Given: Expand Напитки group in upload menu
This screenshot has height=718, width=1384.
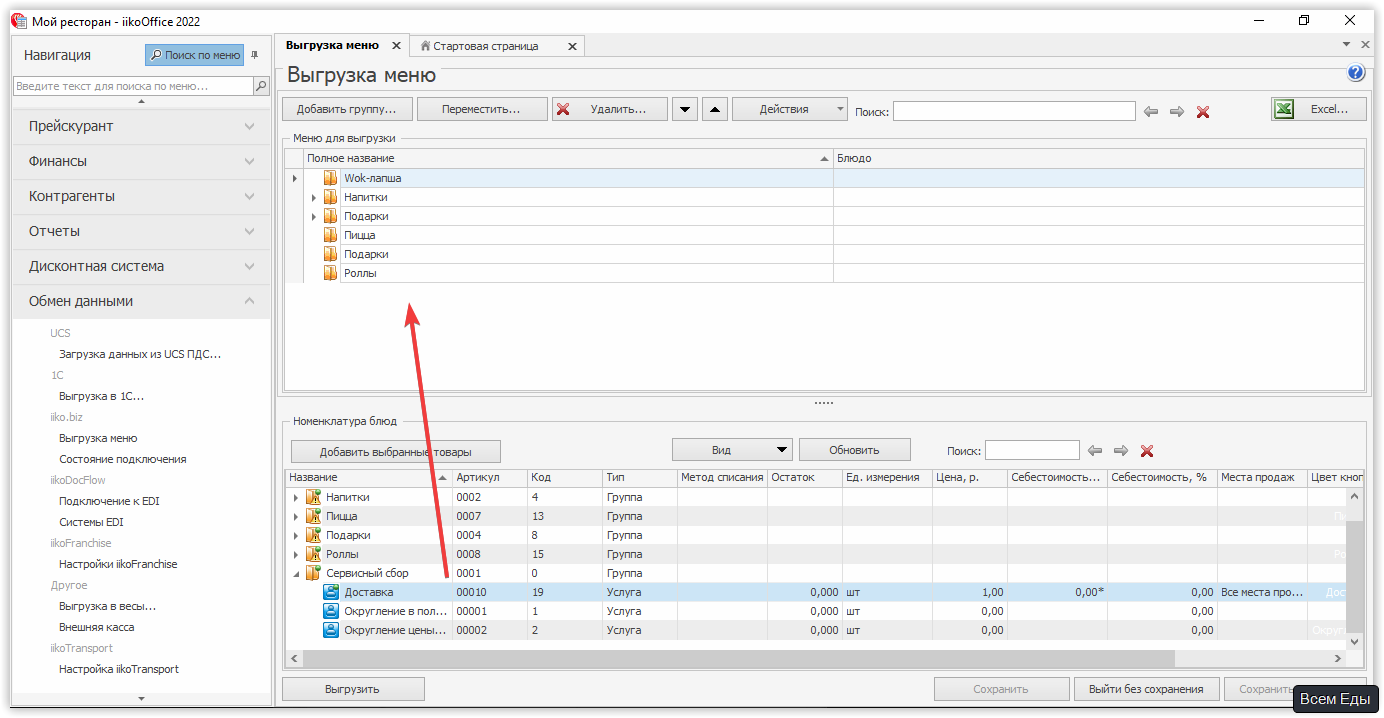Looking at the screenshot, I should [314, 198].
